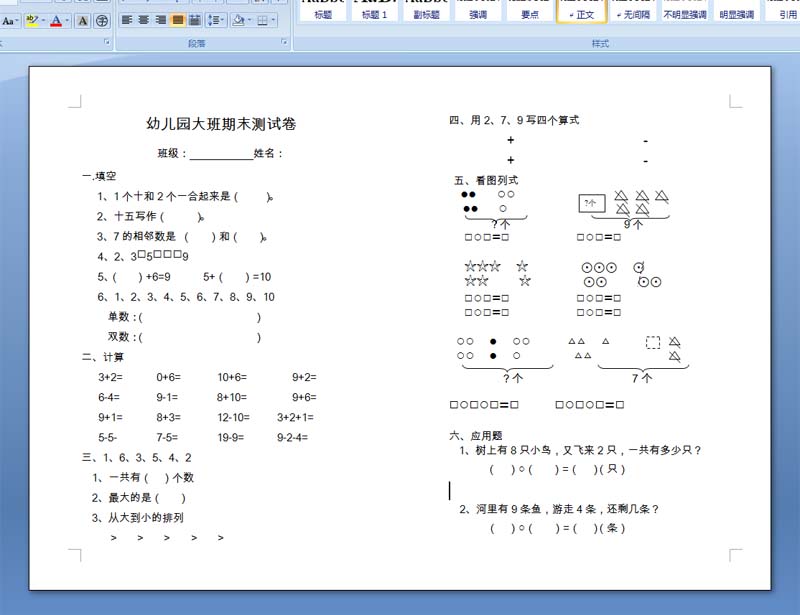Apply the 标题 style
Screen dimensions: 800x615
323,11
